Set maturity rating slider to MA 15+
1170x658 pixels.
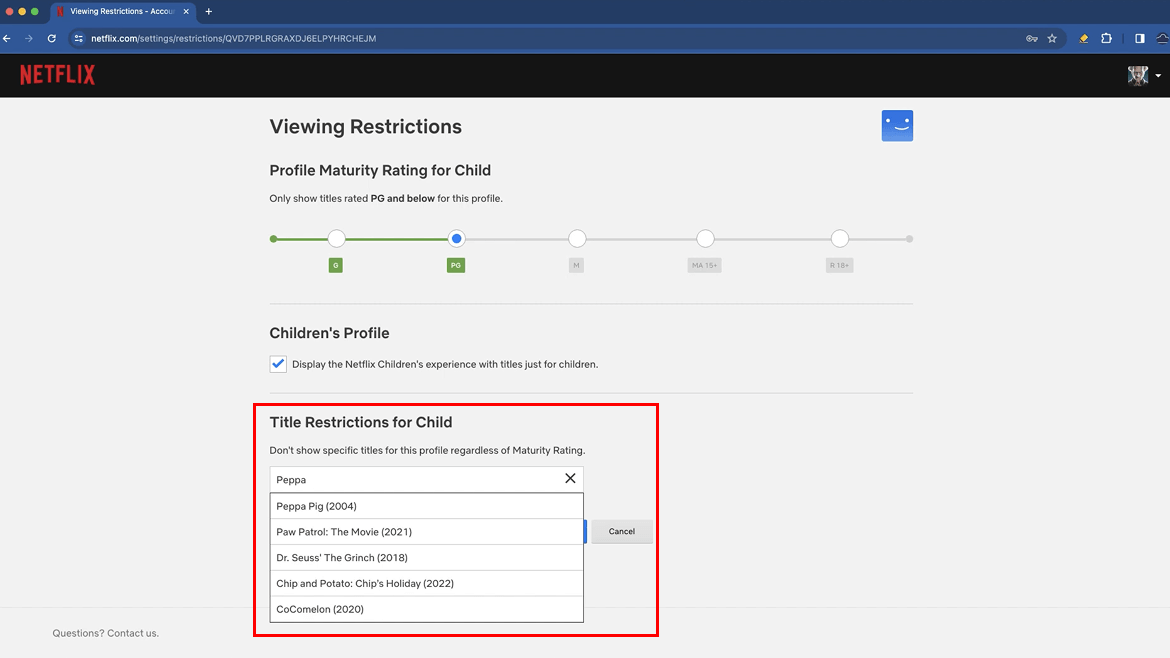(705, 238)
